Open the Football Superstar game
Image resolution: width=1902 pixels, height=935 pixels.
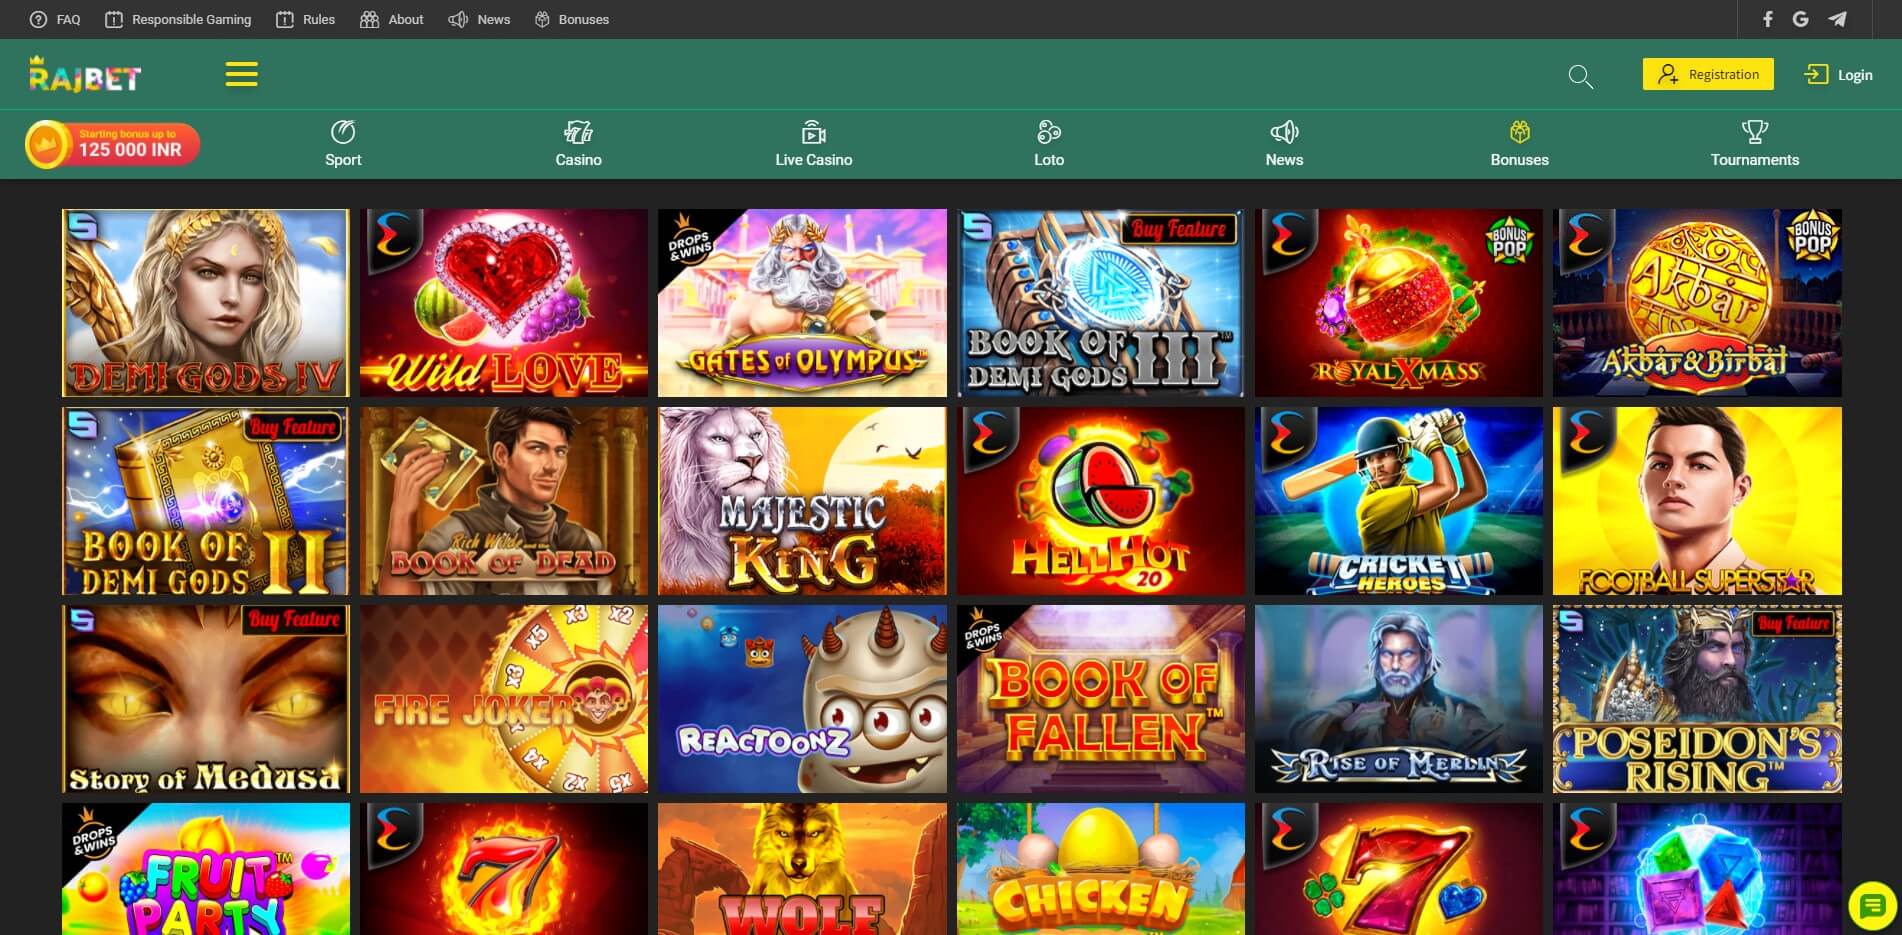pyautogui.click(x=1697, y=501)
